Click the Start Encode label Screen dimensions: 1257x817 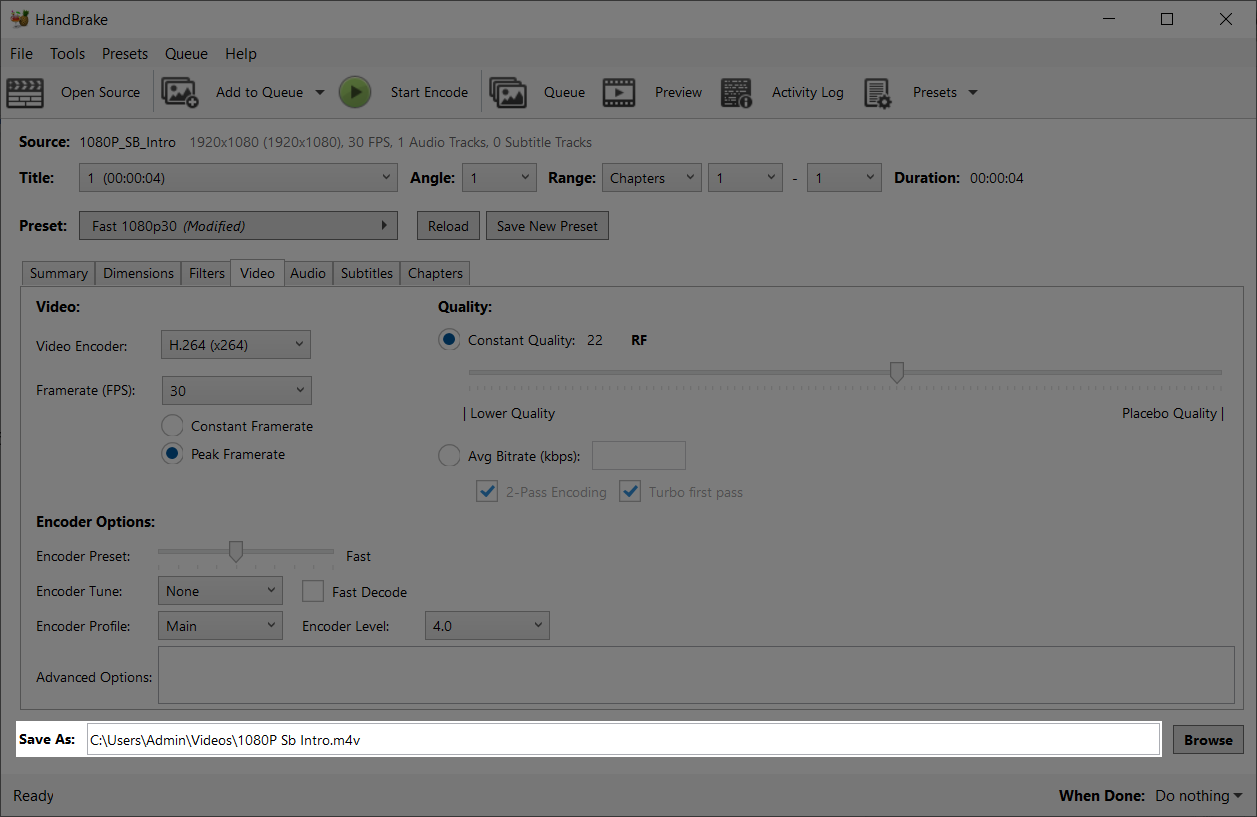pyautogui.click(x=429, y=92)
